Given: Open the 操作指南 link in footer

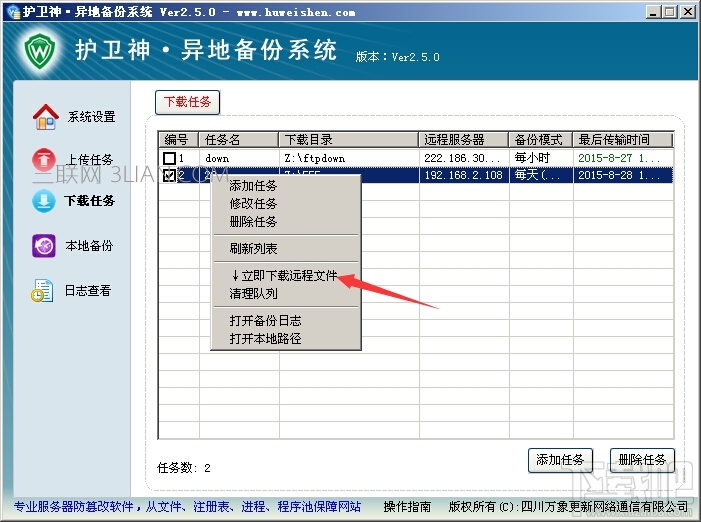Looking at the screenshot, I should pos(407,506).
